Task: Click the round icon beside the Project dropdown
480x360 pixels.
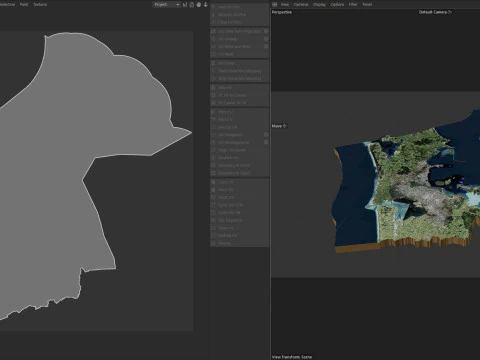Action: [x=199, y=4]
